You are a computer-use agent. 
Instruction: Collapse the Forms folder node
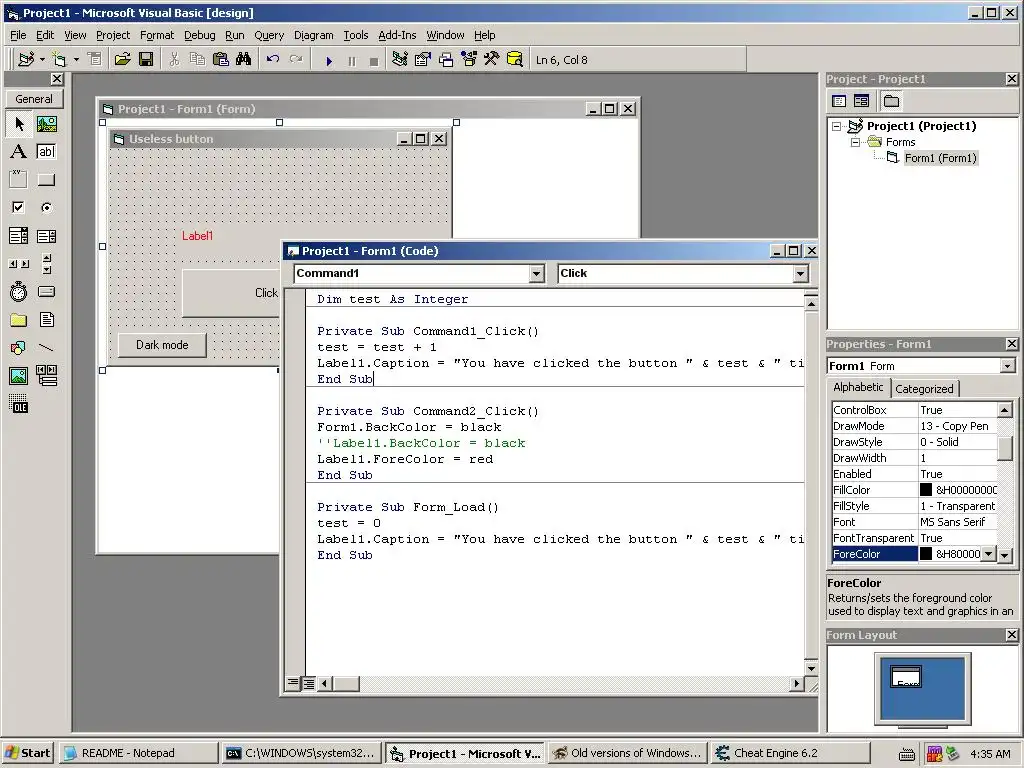coord(855,142)
